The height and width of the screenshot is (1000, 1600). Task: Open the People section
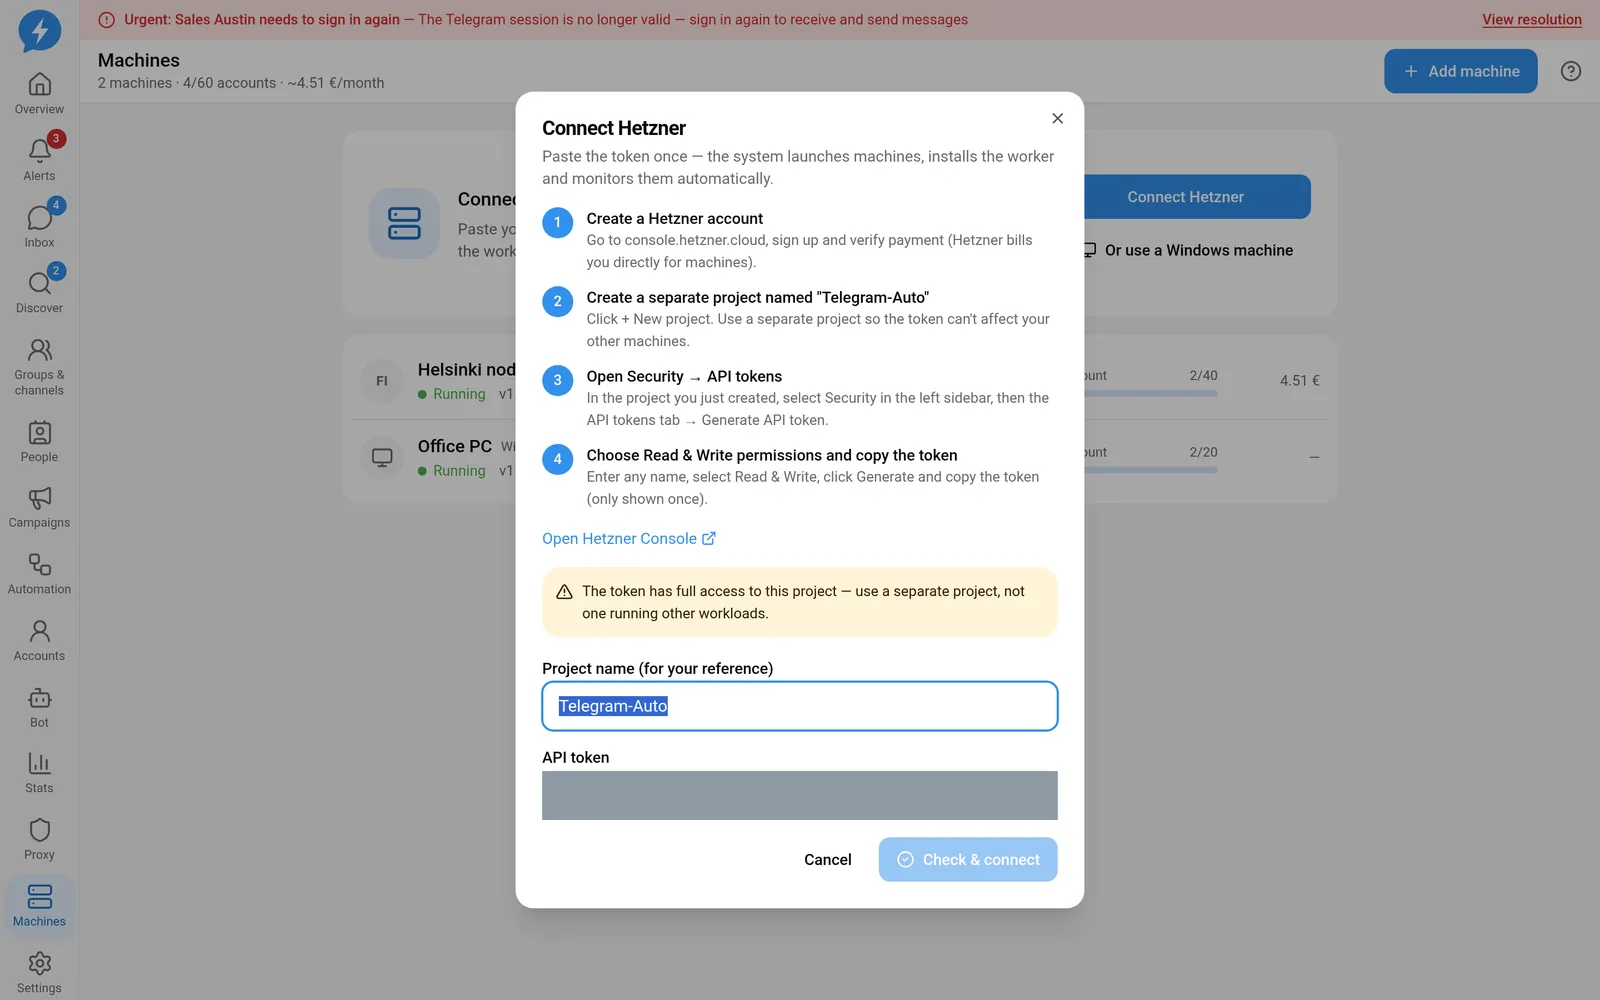(x=39, y=442)
